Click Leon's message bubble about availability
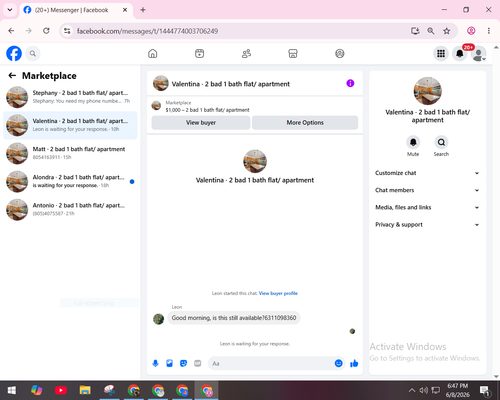This screenshot has width=500, height=400. tap(234, 318)
